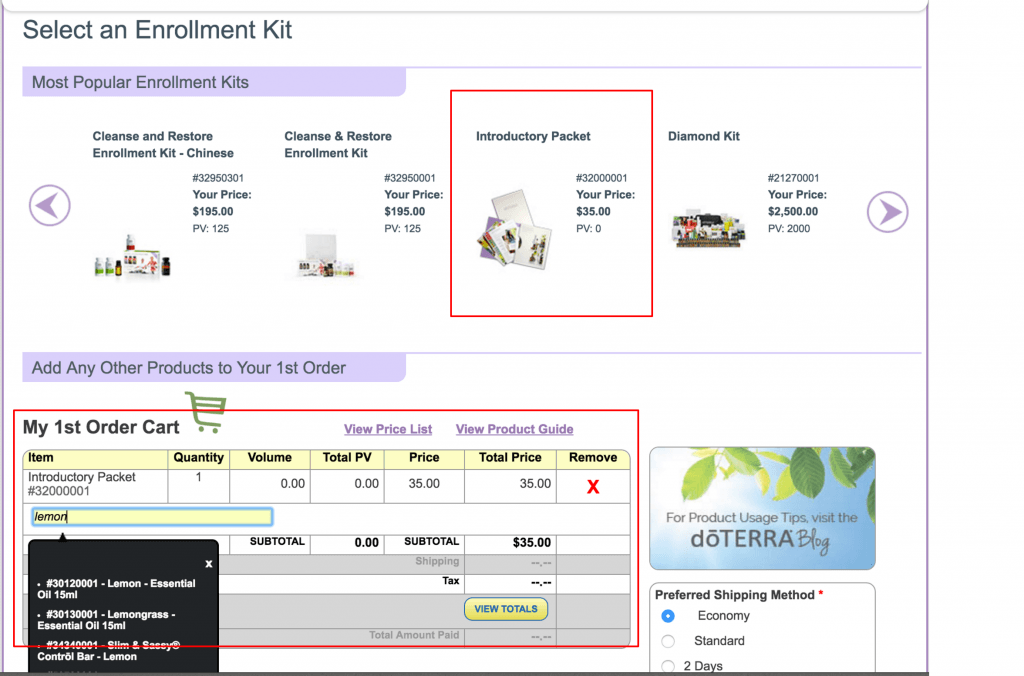Click the $35.00 Introductory Packet price
This screenshot has width=1024, height=676.
(x=593, y=212)
